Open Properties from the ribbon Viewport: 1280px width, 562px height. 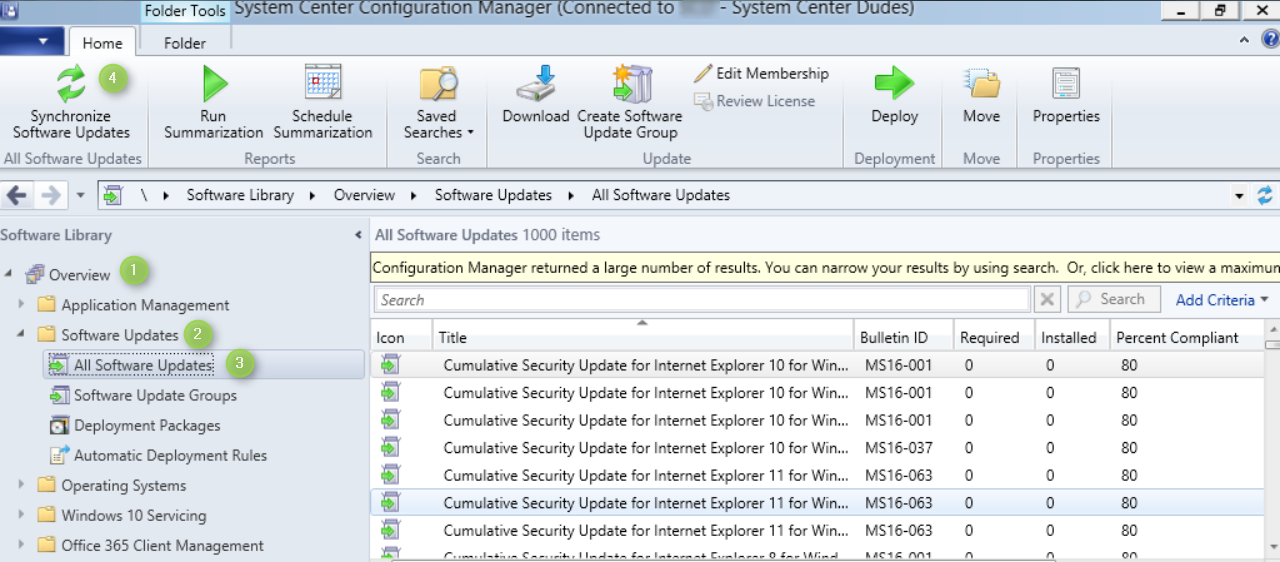pos(1066,96)
